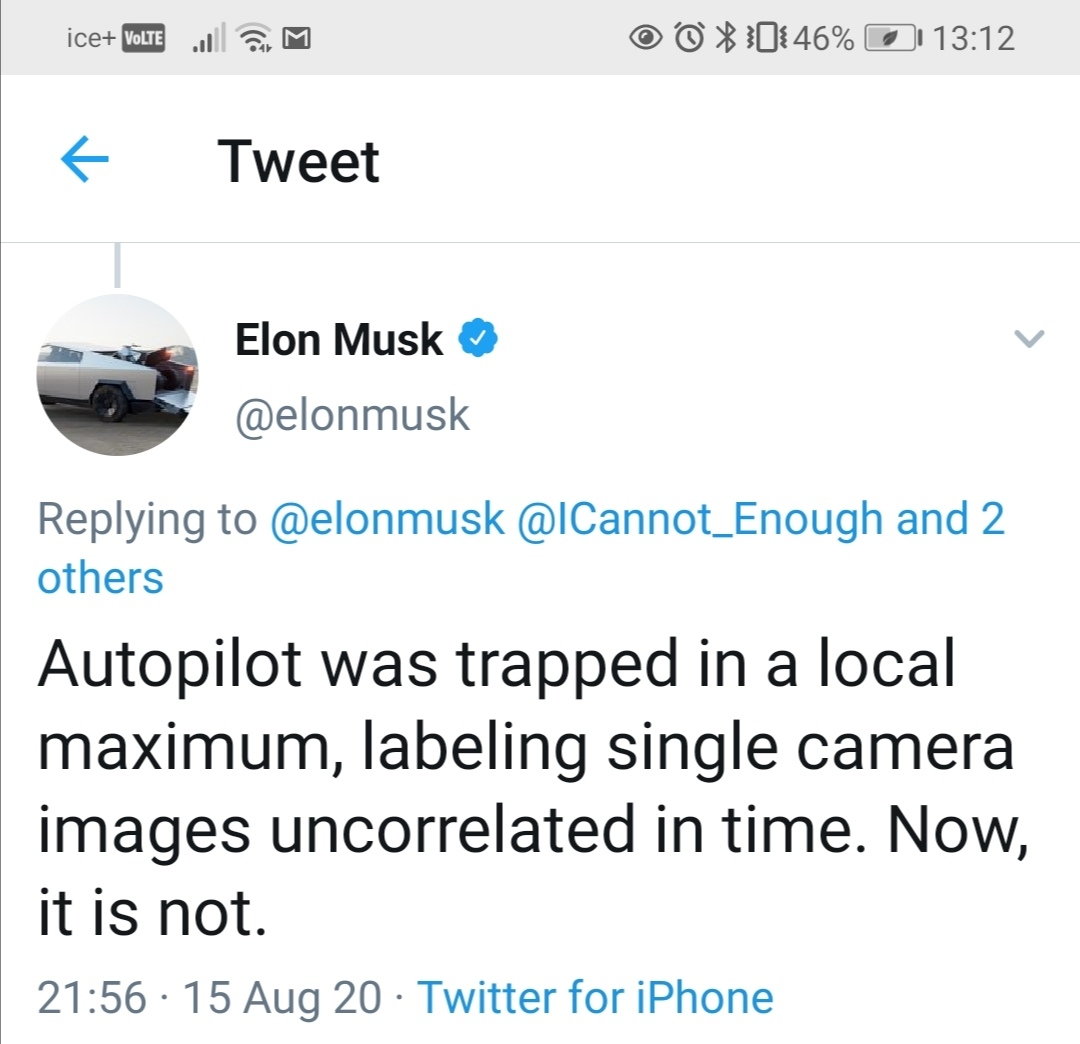Click the Twitter for iPhone source link
The height and width of the screenshot is (1044, 1080).
595,997
